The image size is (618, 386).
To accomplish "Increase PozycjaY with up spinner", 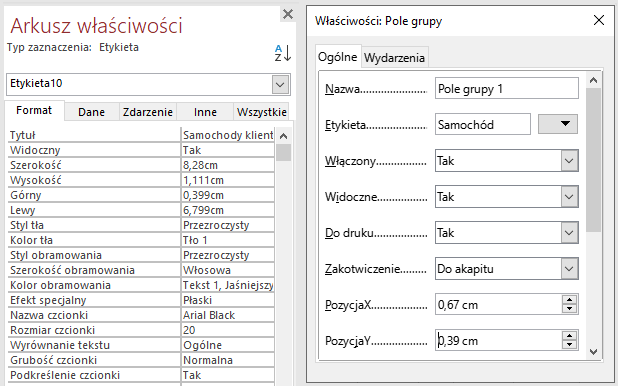I will 570,336.
